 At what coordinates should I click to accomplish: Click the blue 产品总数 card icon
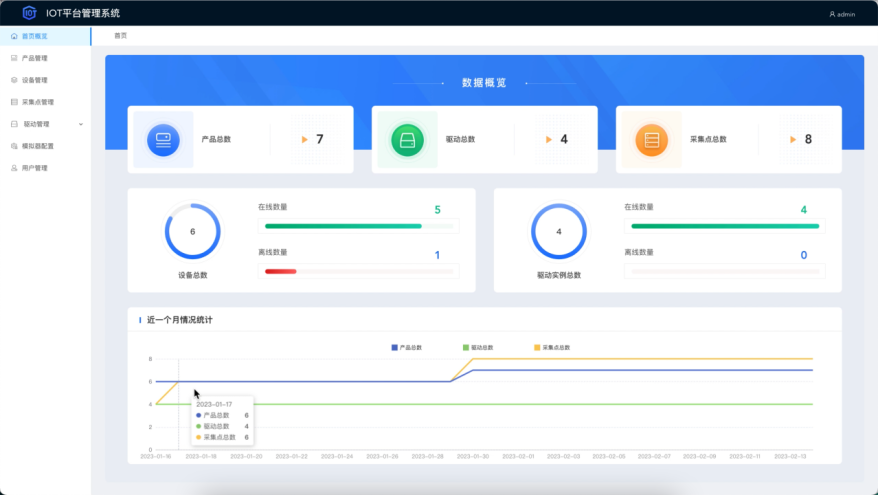pos(163,139)
